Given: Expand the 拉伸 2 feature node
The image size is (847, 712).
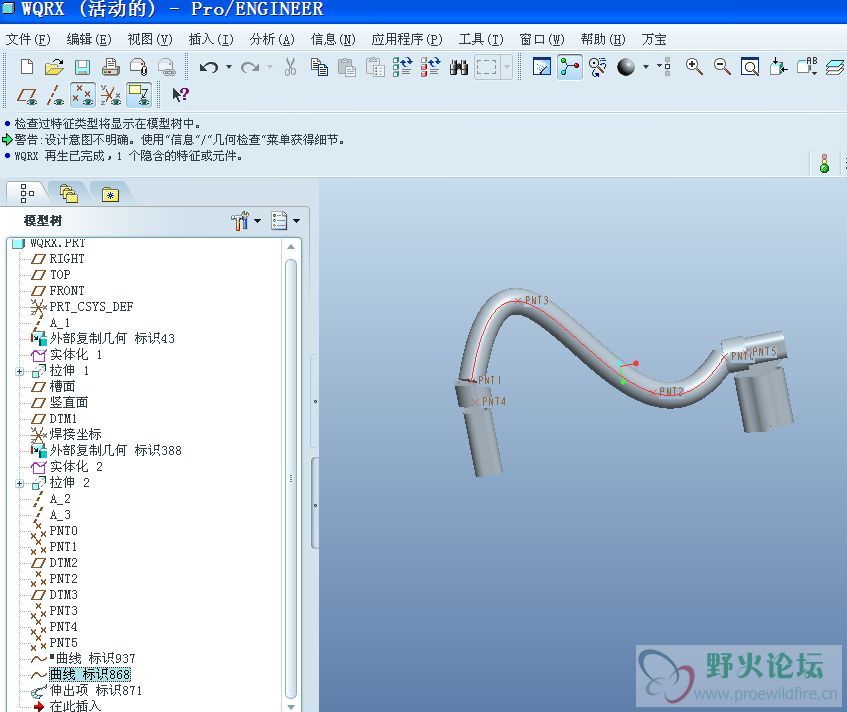Looking at the screenshot, I should (x=19, y=483).
